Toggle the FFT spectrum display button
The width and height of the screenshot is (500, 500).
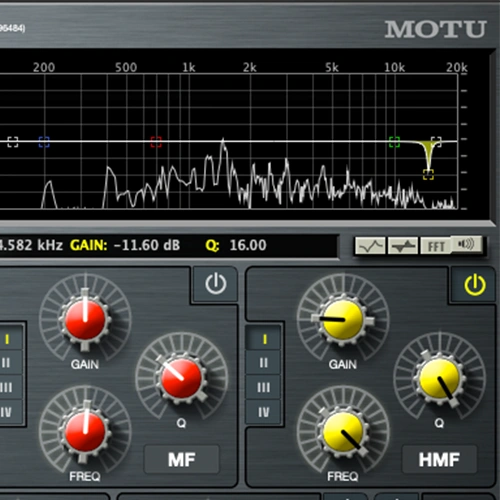[x=436, y=246]
